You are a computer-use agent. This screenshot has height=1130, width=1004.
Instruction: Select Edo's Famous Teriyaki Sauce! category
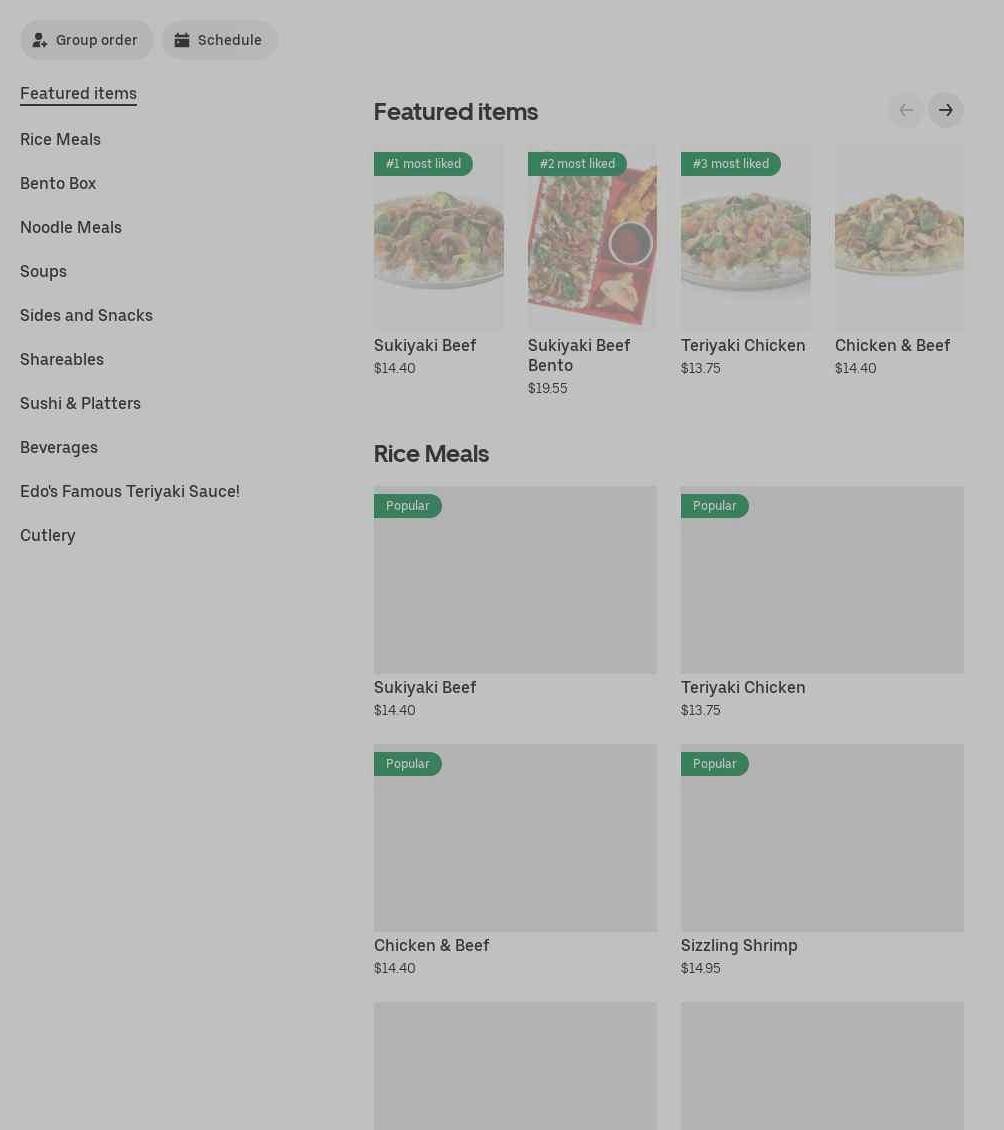[x=130, y=491]
